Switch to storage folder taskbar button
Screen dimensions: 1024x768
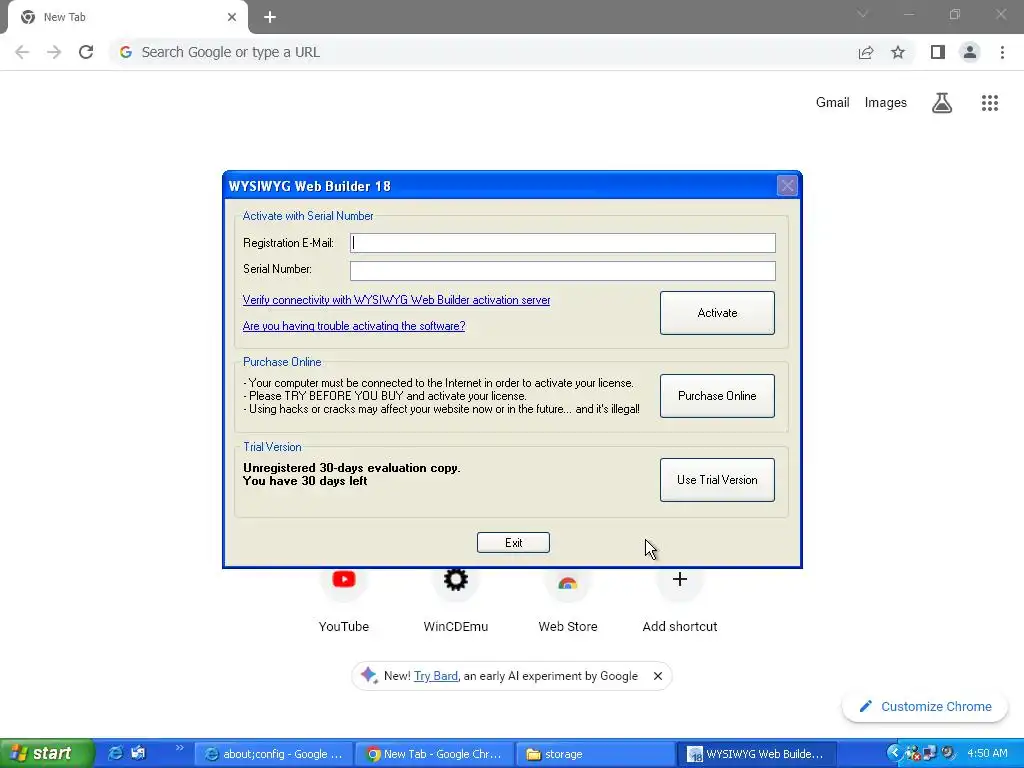[x=595, y=754]
